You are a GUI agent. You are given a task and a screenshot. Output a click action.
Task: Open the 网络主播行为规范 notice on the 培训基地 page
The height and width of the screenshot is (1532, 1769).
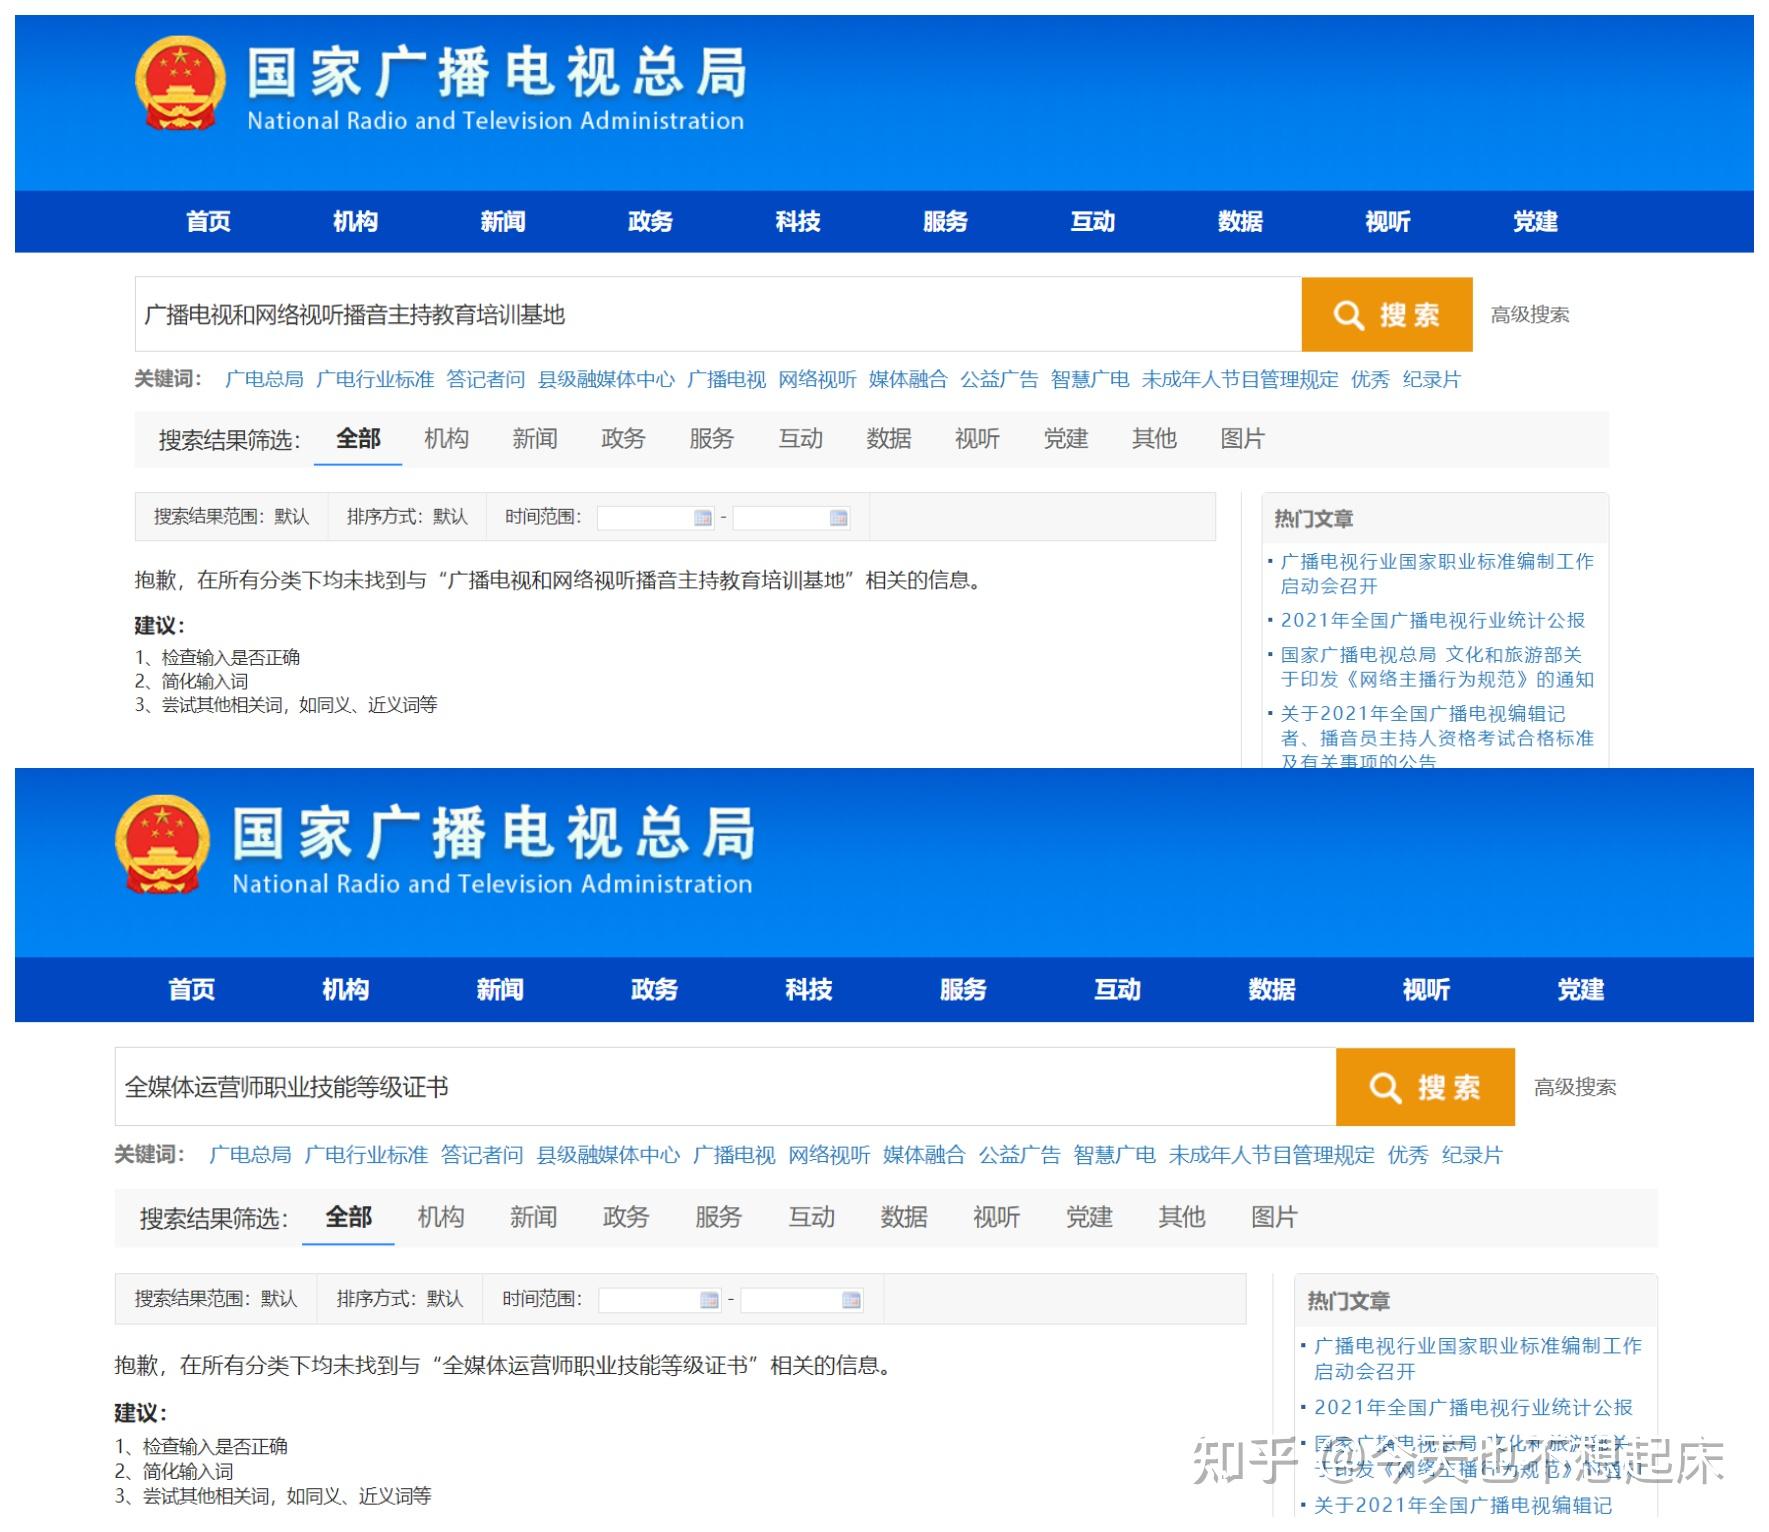(x=1437, y=667)
